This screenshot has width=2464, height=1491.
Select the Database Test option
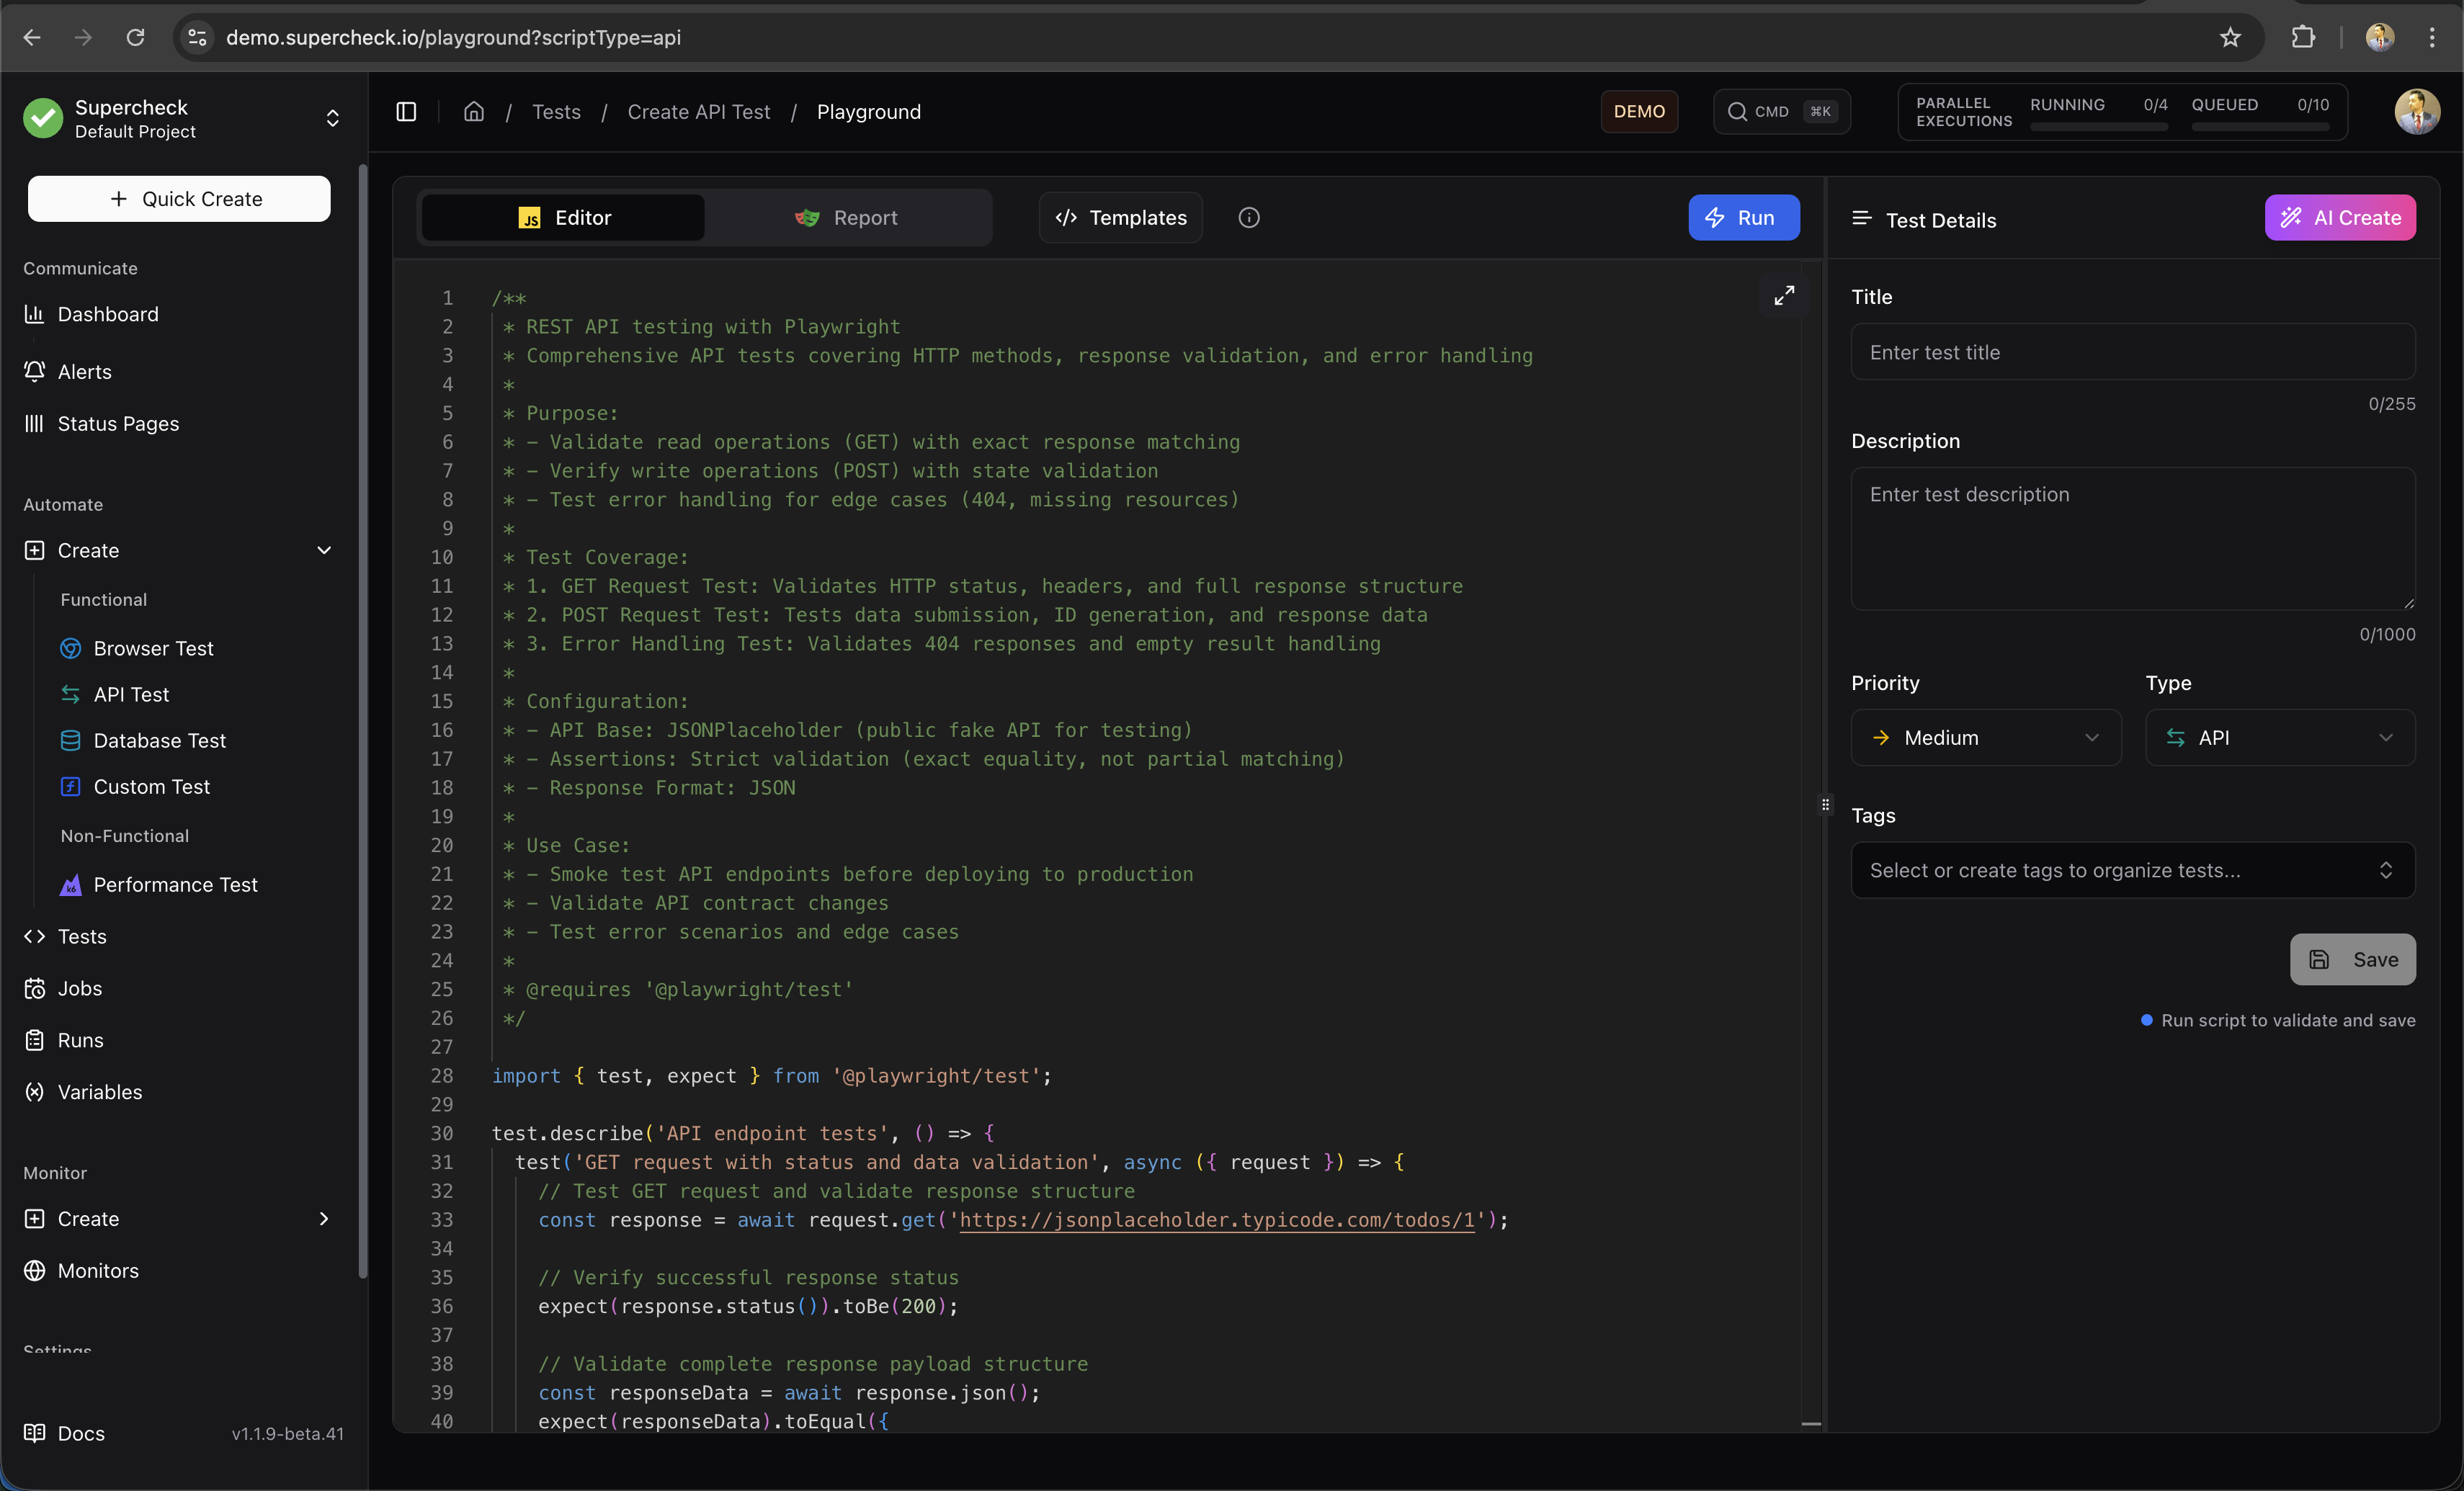[159, 740]
